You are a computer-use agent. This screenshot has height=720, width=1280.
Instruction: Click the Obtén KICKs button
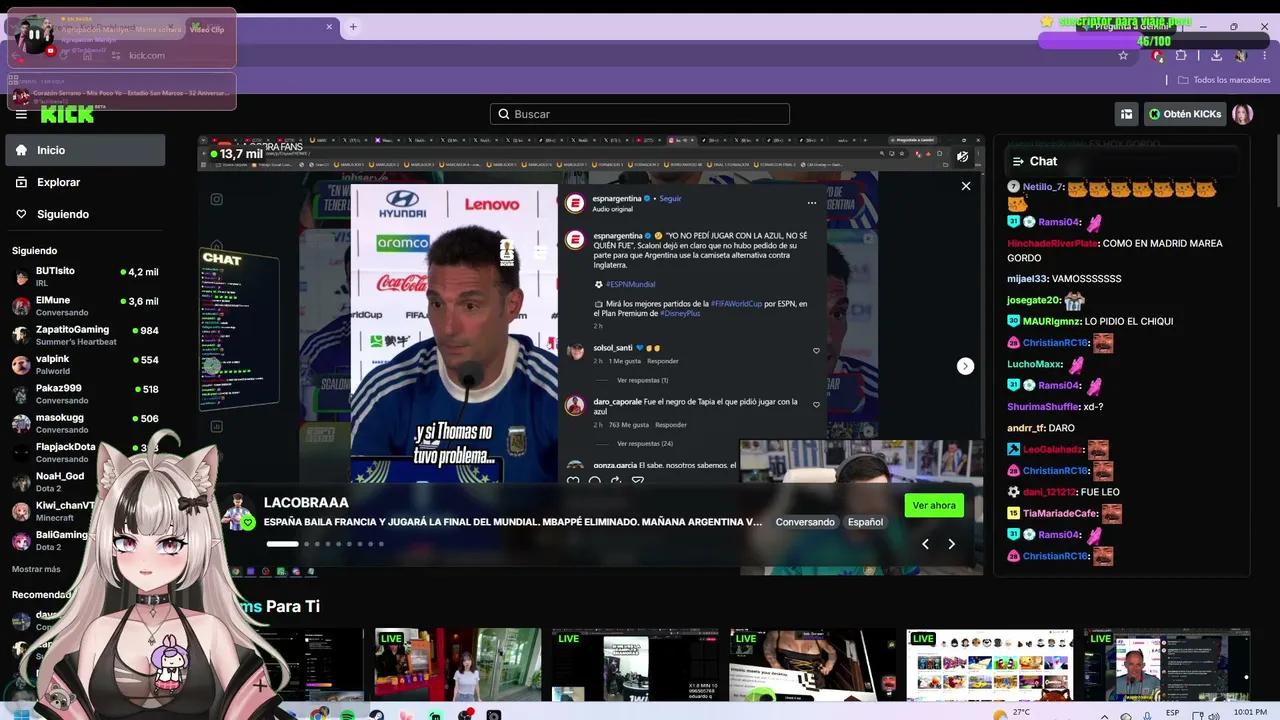click(1184, 114)
